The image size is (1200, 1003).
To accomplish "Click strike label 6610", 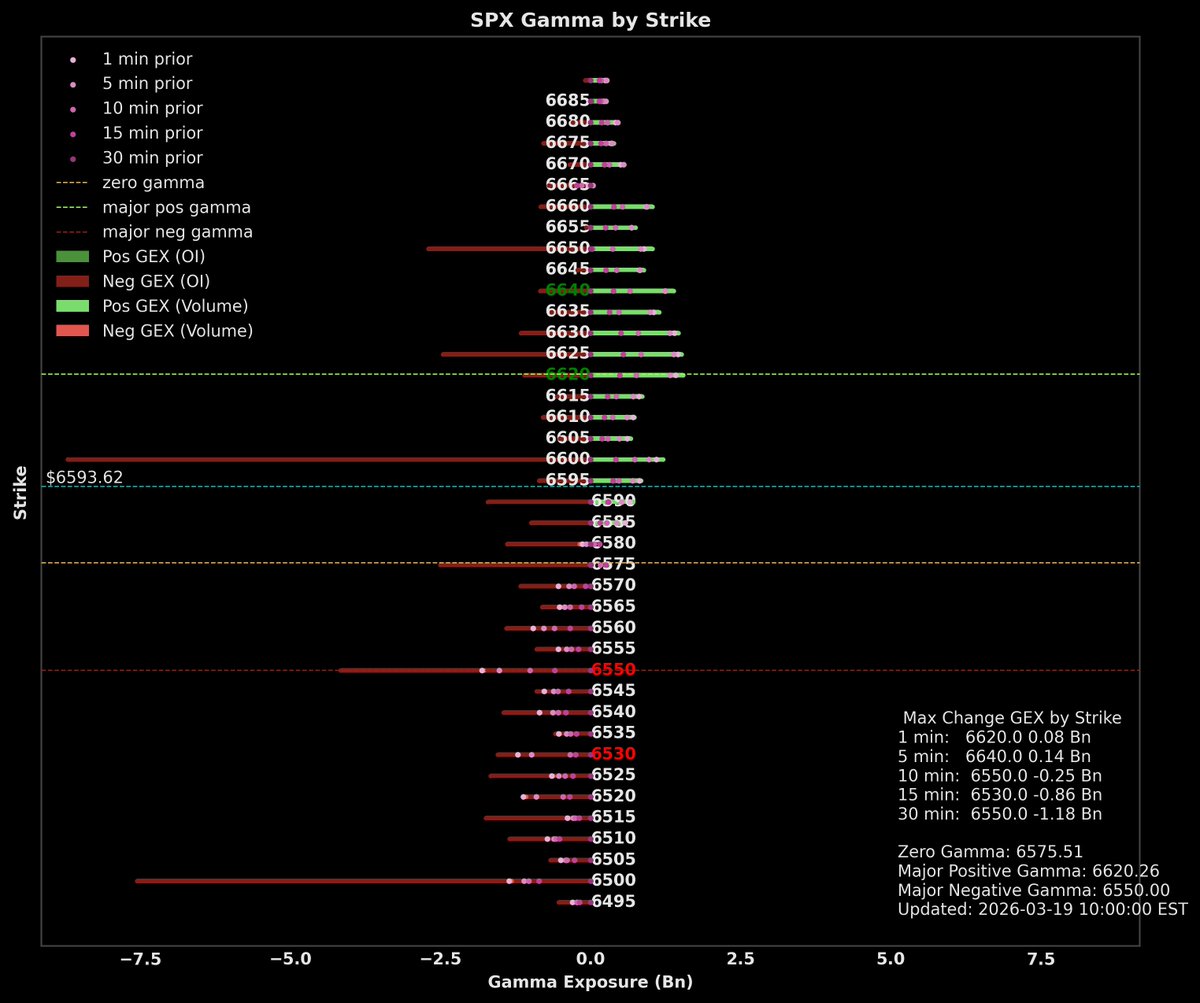I will click(567, 417).
